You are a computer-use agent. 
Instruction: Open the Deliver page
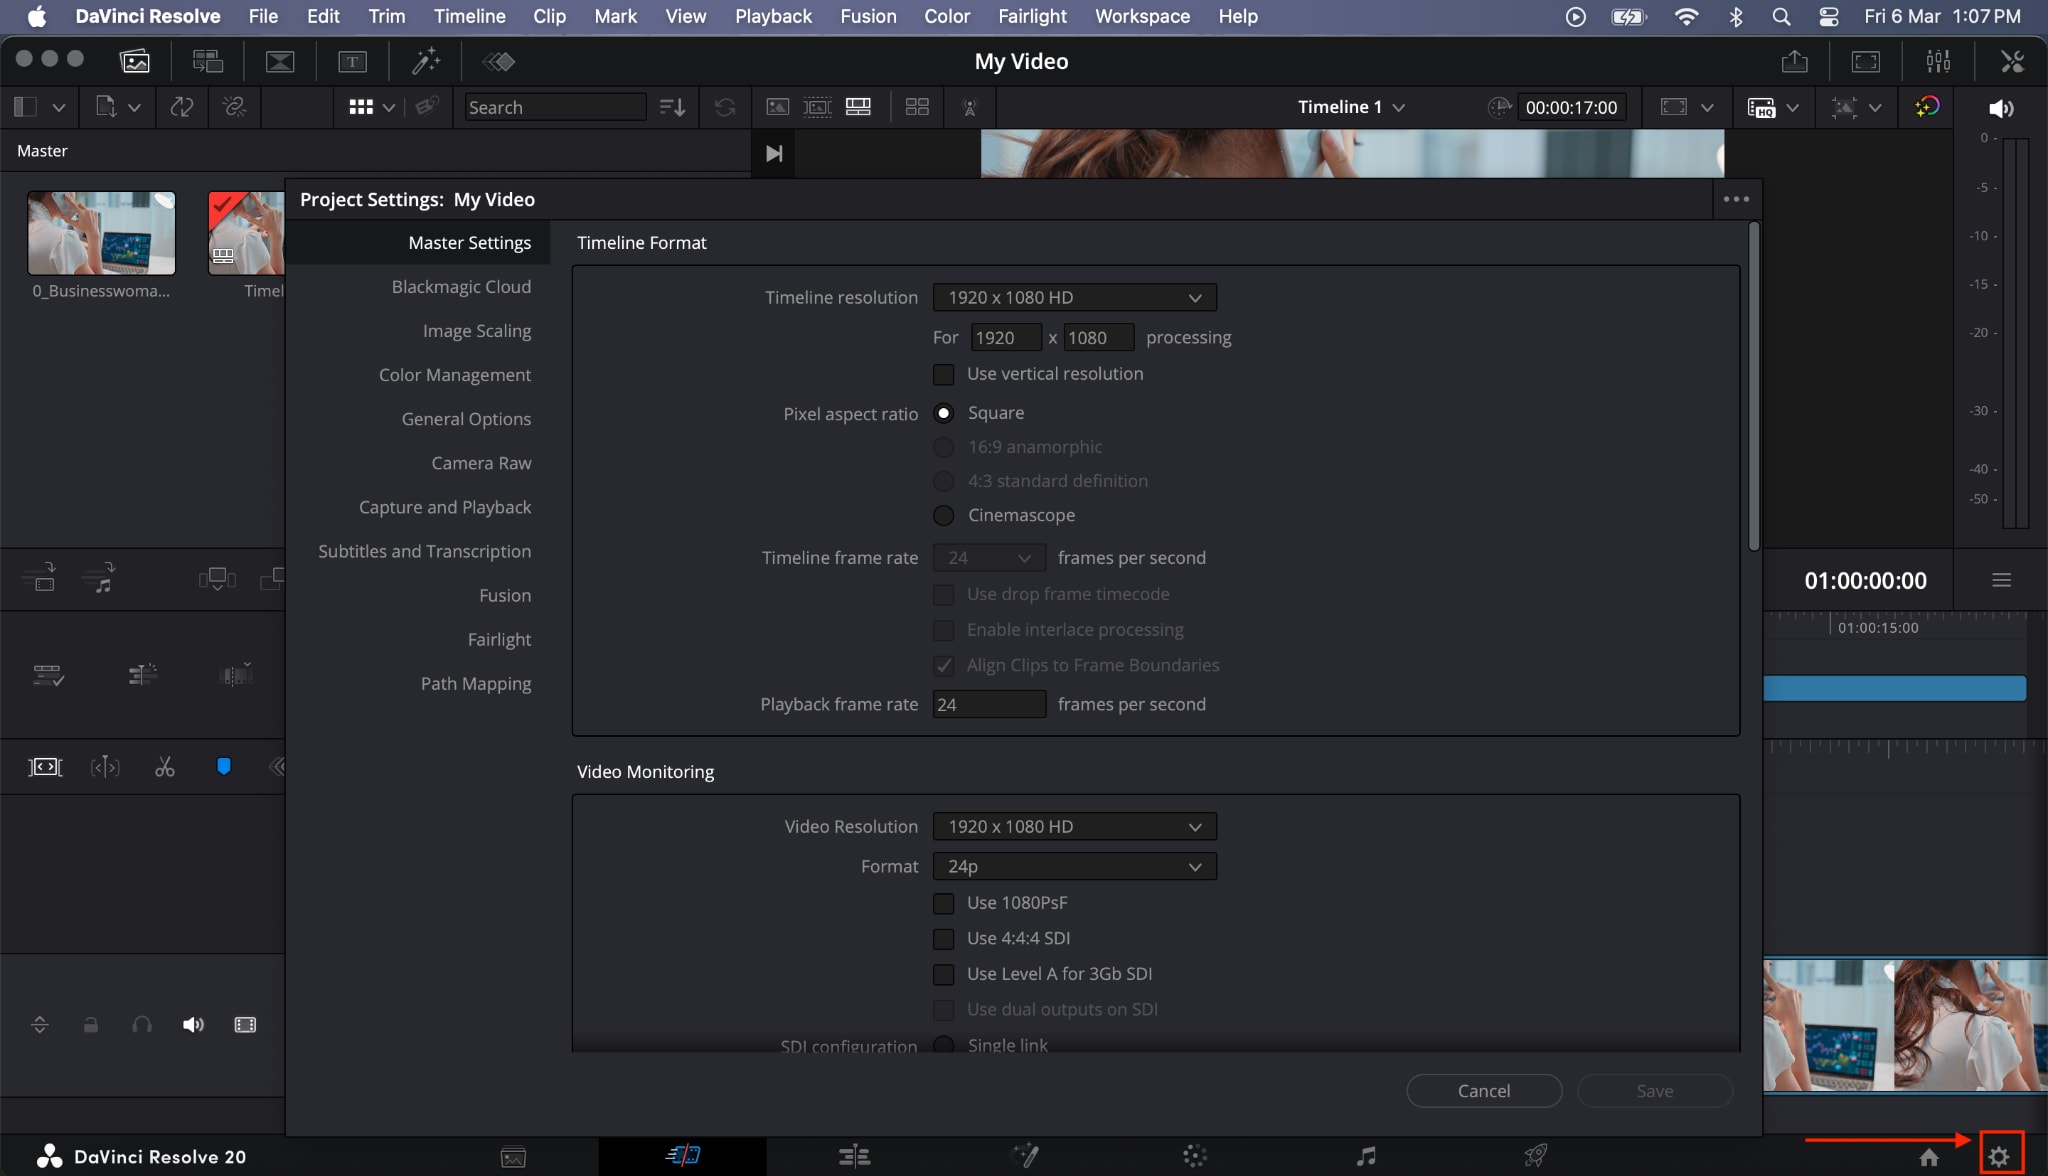point(1534,1155)
